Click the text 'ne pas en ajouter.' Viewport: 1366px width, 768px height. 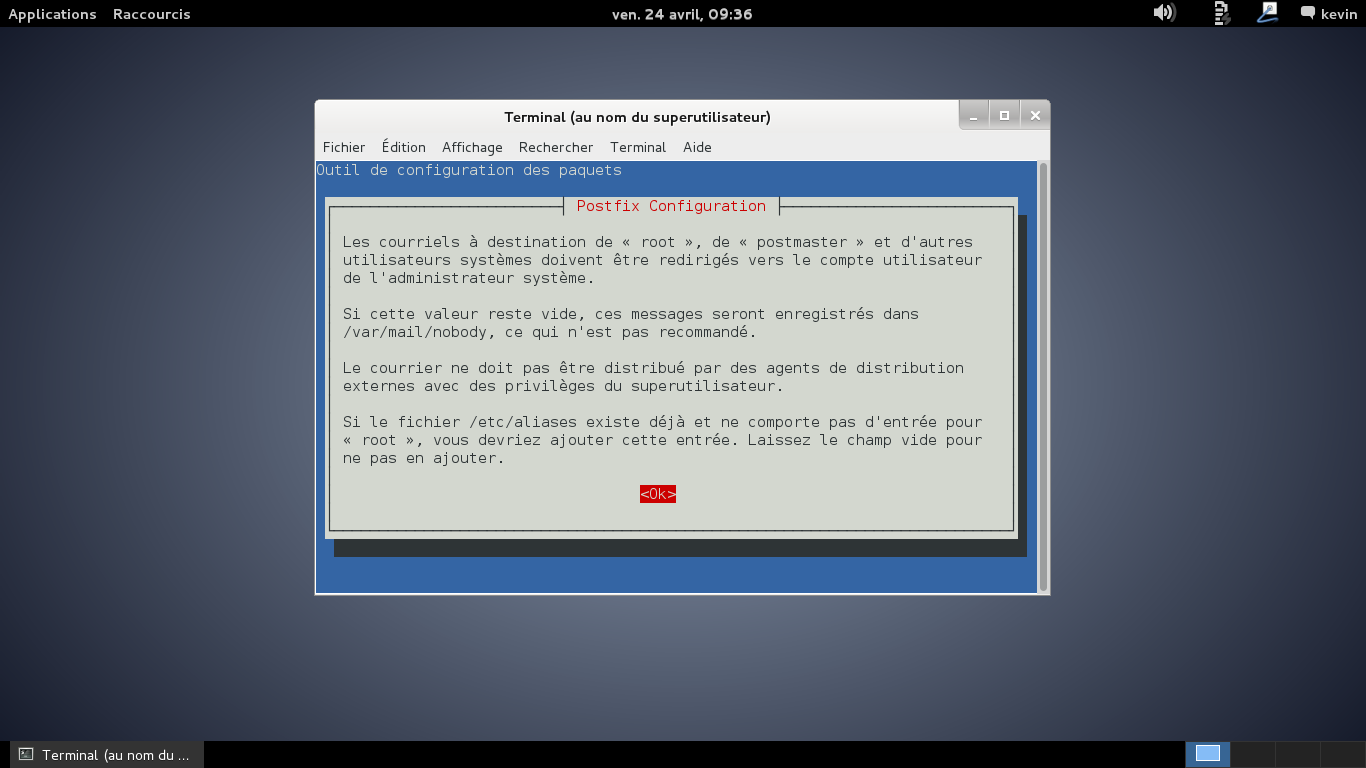[424, 458]
